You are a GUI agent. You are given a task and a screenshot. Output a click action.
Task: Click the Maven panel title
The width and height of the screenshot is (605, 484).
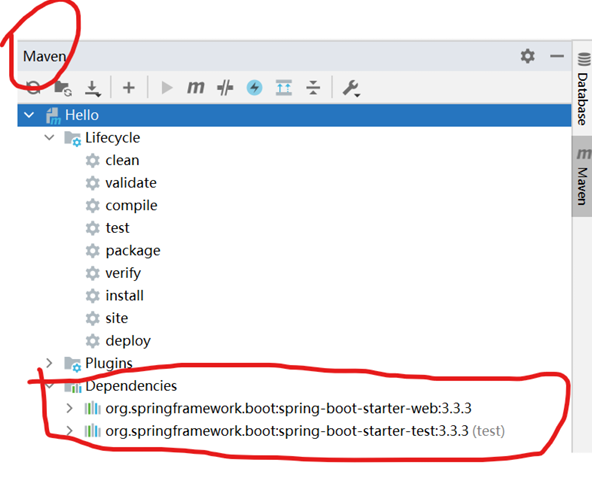click(x=44, y=56)
